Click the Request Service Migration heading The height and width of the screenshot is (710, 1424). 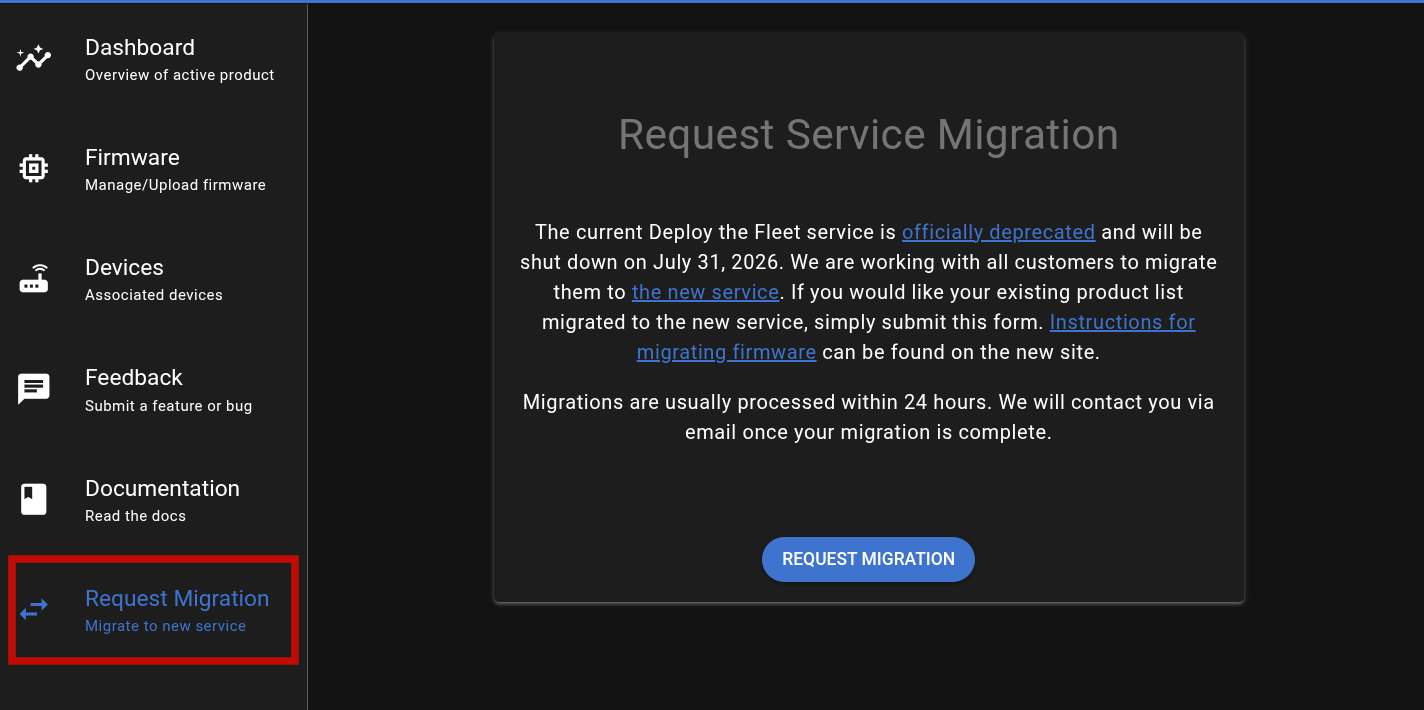tap(868, 134)
